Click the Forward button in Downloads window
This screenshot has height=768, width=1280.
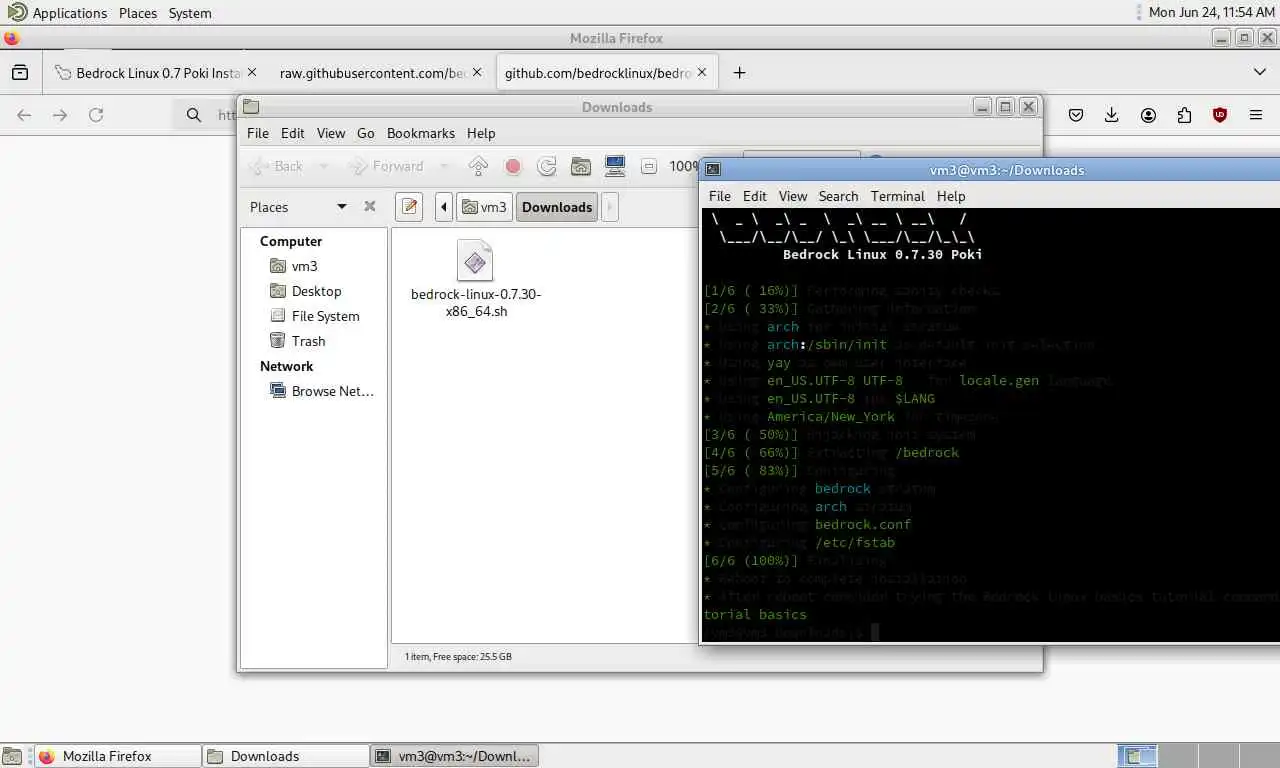click(386, 166)
